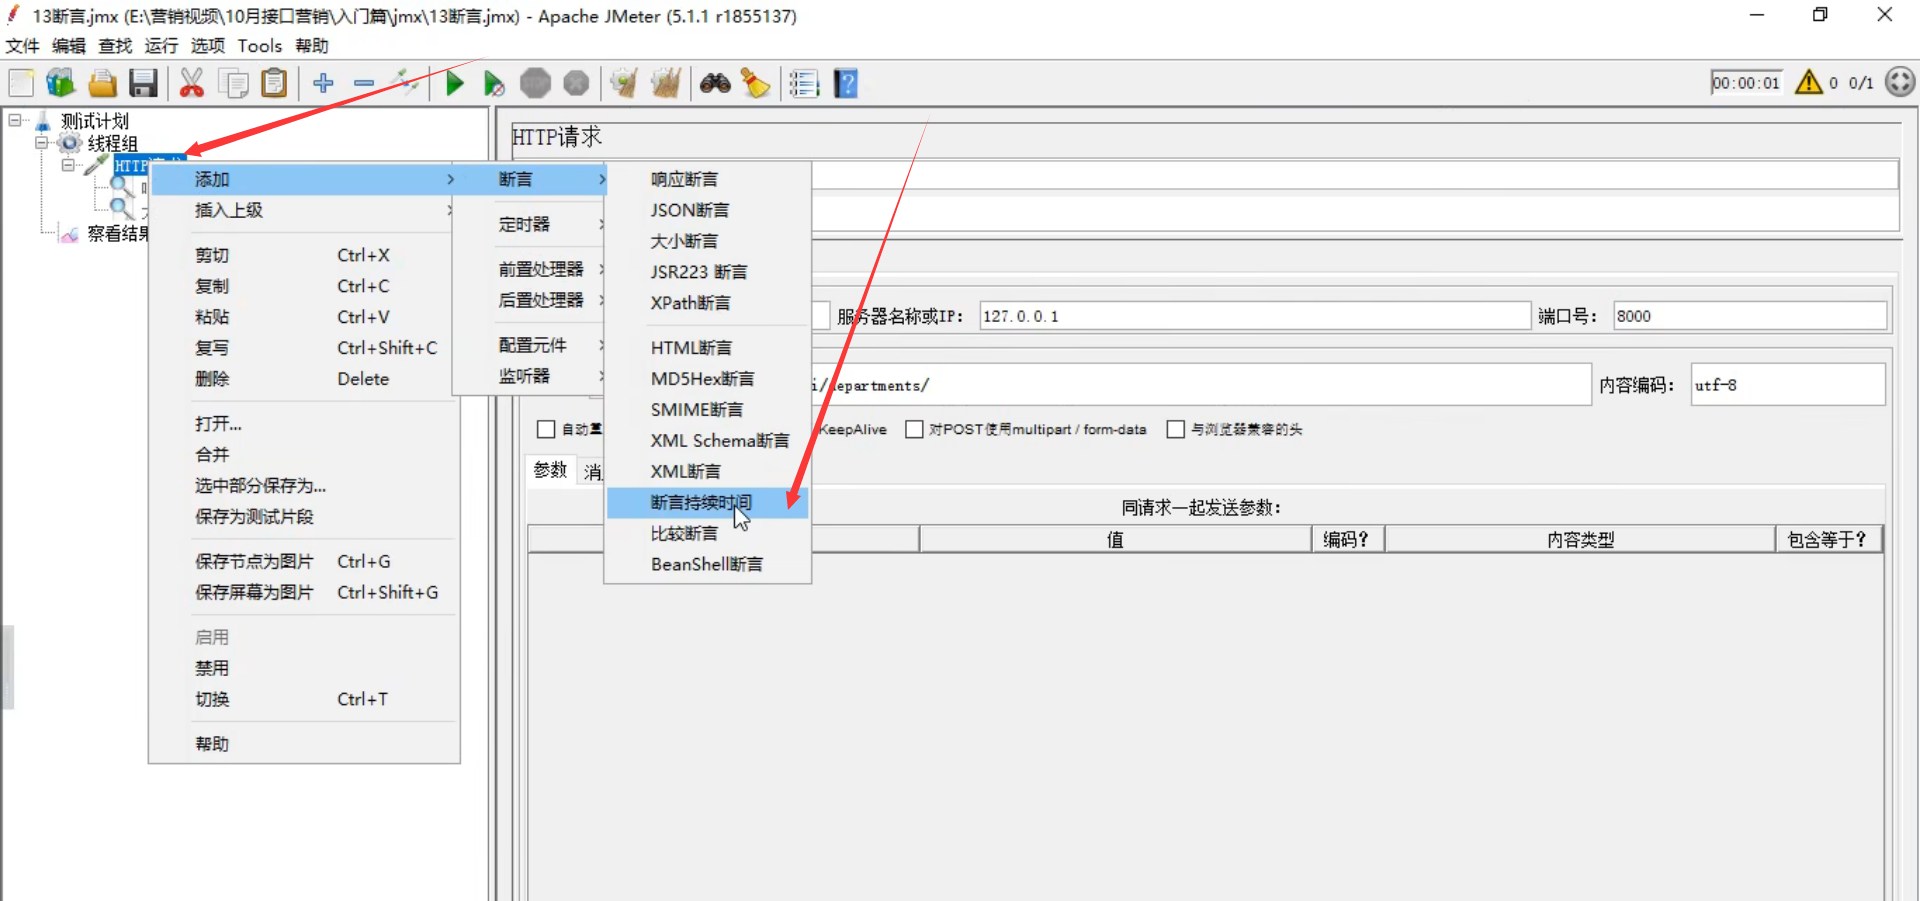Viewport: 1920px width, 901px height.
Task: Click the Help question mark icon
Action: (x=846, y=83)
